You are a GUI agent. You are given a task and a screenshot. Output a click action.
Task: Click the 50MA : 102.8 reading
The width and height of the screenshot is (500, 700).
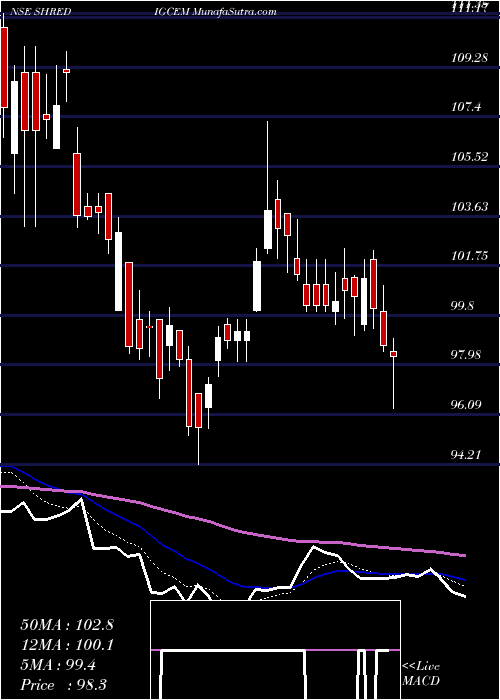[67, 625]
